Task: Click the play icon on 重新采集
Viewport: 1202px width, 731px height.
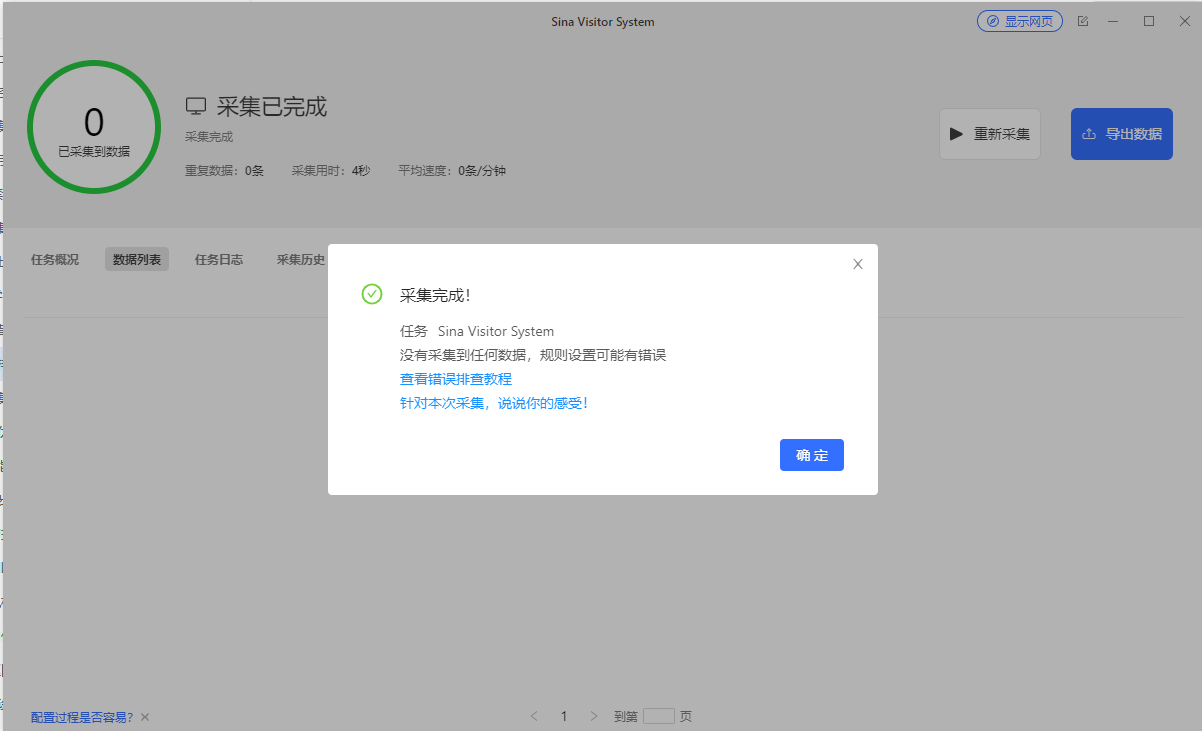Action: coord(956,134)
